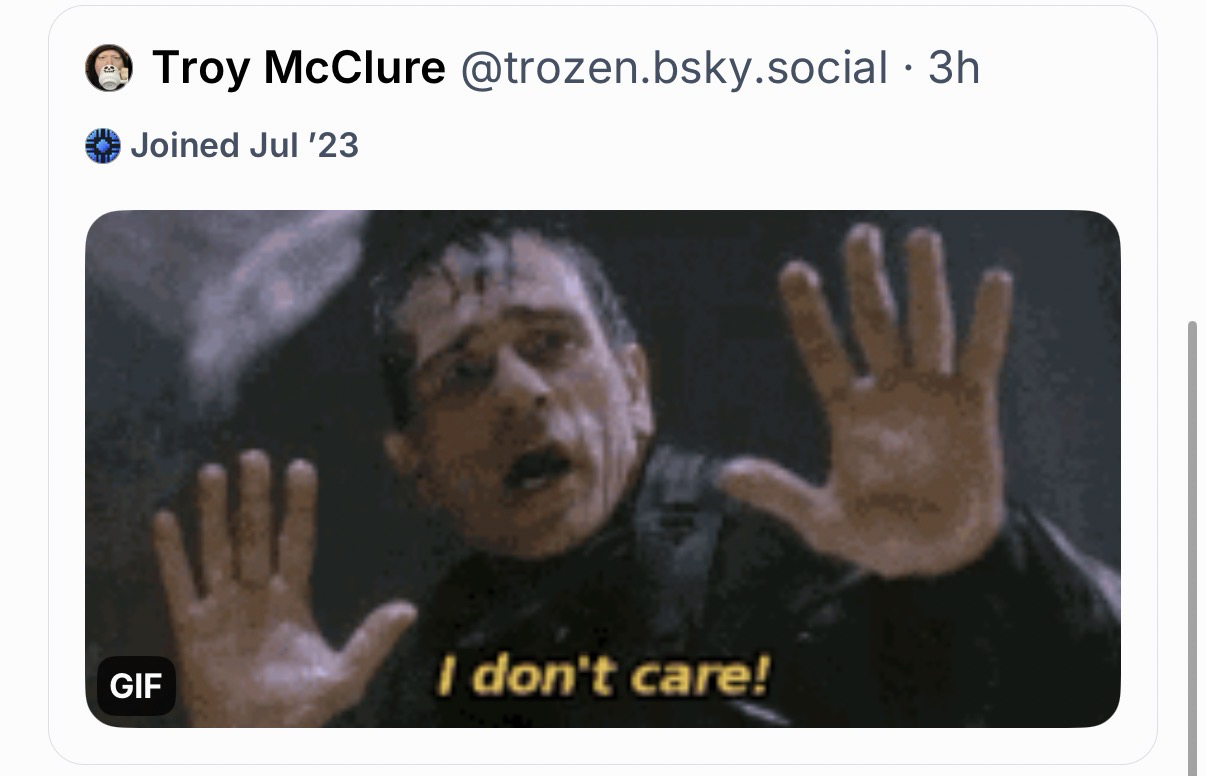Click the dot separator before 3h
Viewport: 1206px width, 776px height.
908,68
